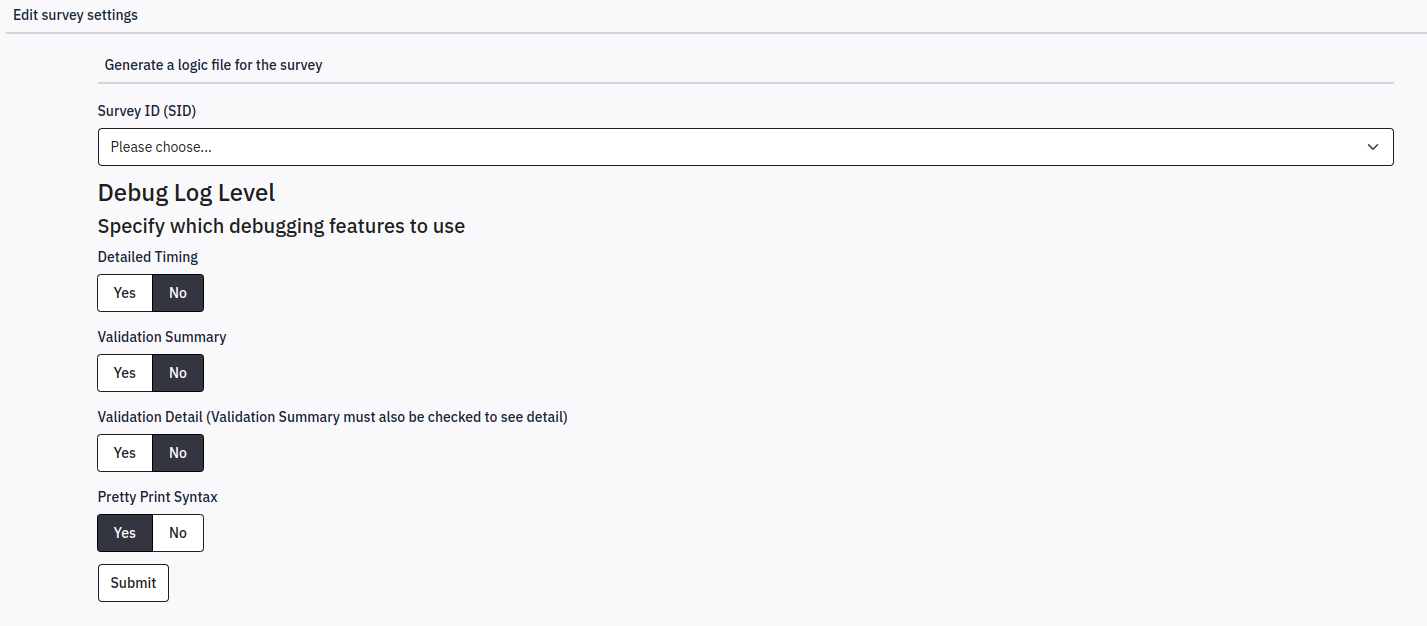Turn on Validation Summary with Yes
The height and width of the screenshot is (626, 1427).
(125, 373)
